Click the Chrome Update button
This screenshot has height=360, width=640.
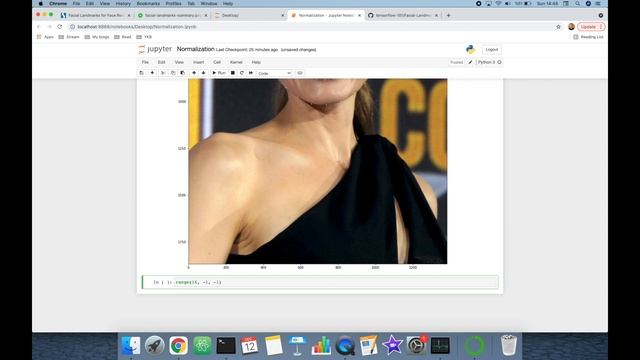pyautogui.click(x=591, y=27)
